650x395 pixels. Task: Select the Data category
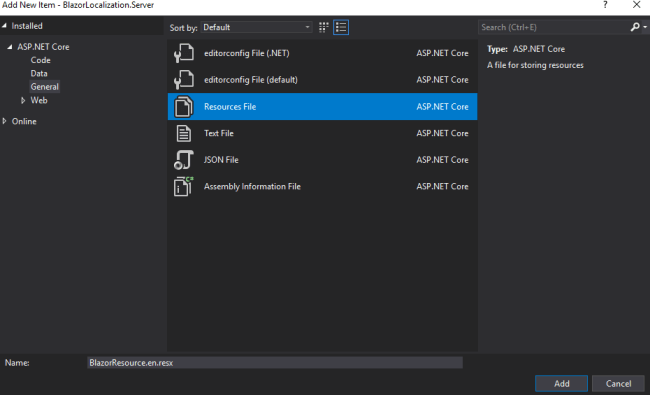point(39,73)
